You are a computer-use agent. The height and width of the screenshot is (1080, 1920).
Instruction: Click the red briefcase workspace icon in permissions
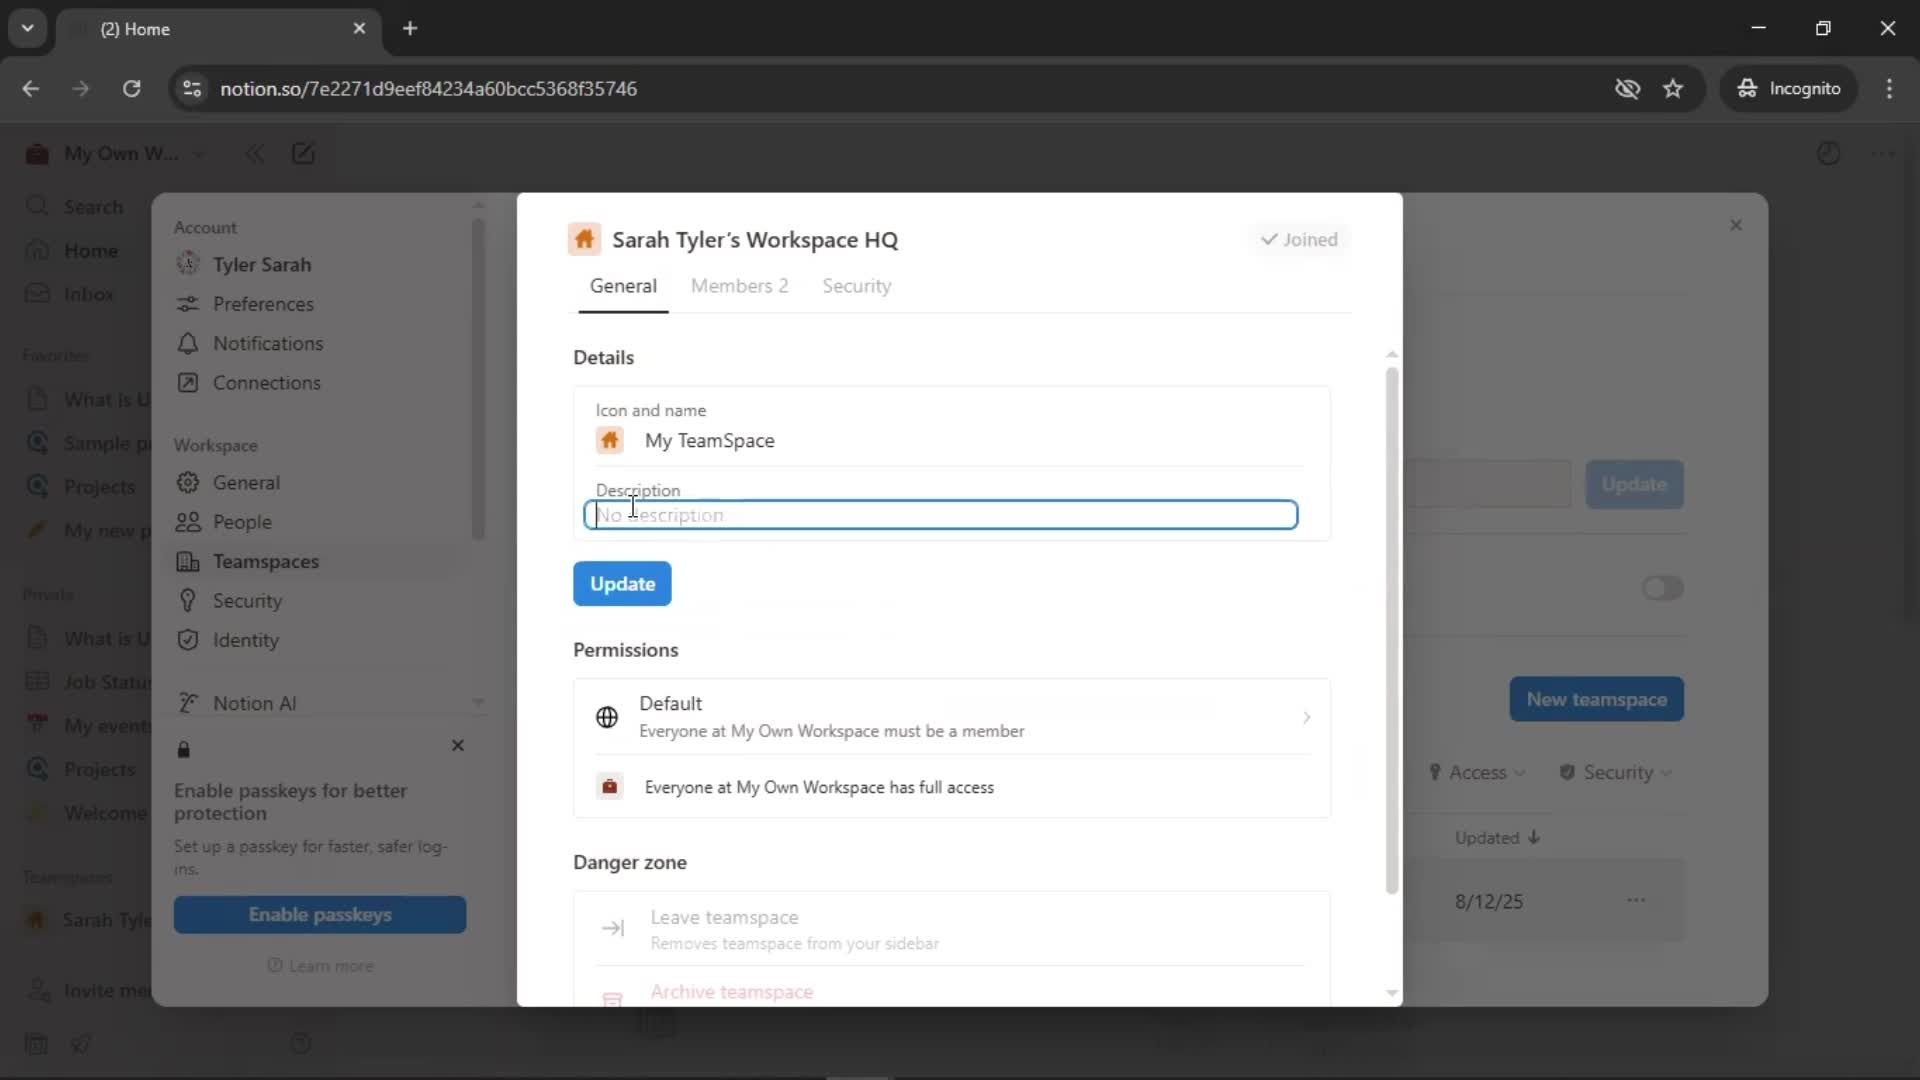tap(610, 787)
